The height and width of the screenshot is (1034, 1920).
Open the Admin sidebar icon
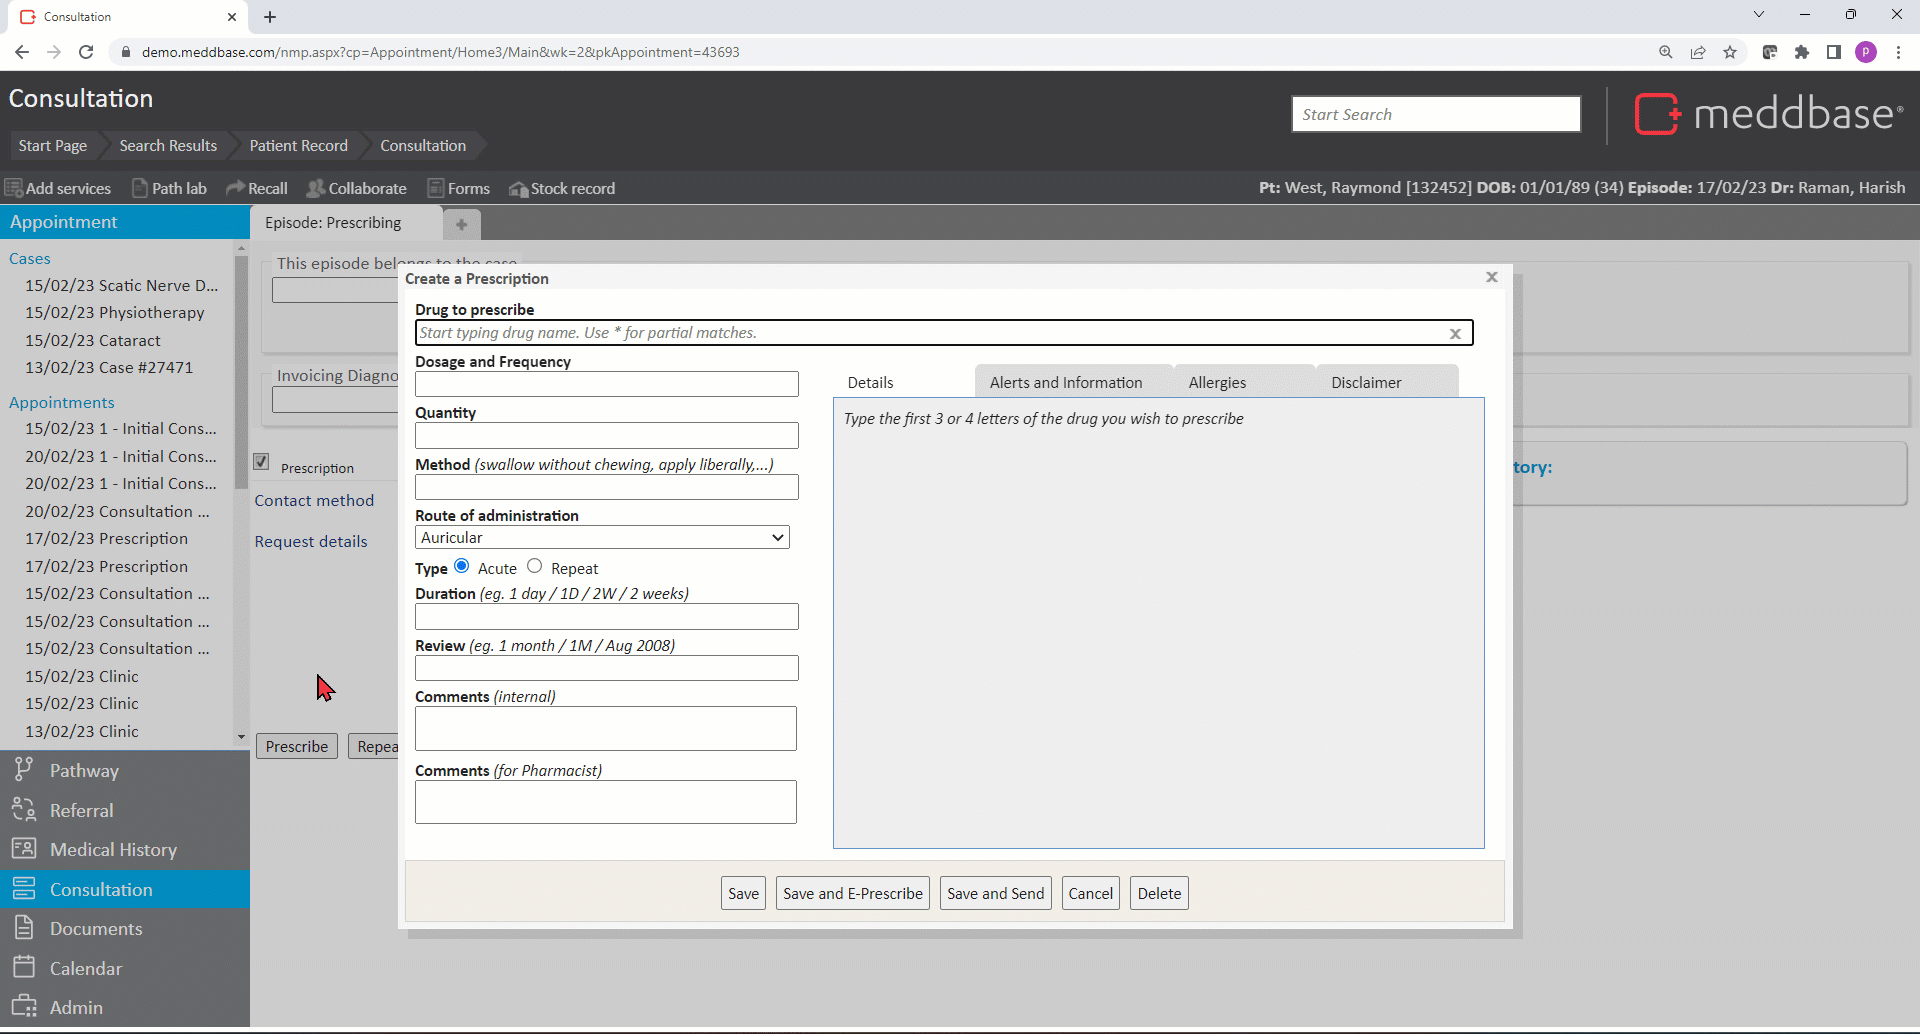(24, 1006)
